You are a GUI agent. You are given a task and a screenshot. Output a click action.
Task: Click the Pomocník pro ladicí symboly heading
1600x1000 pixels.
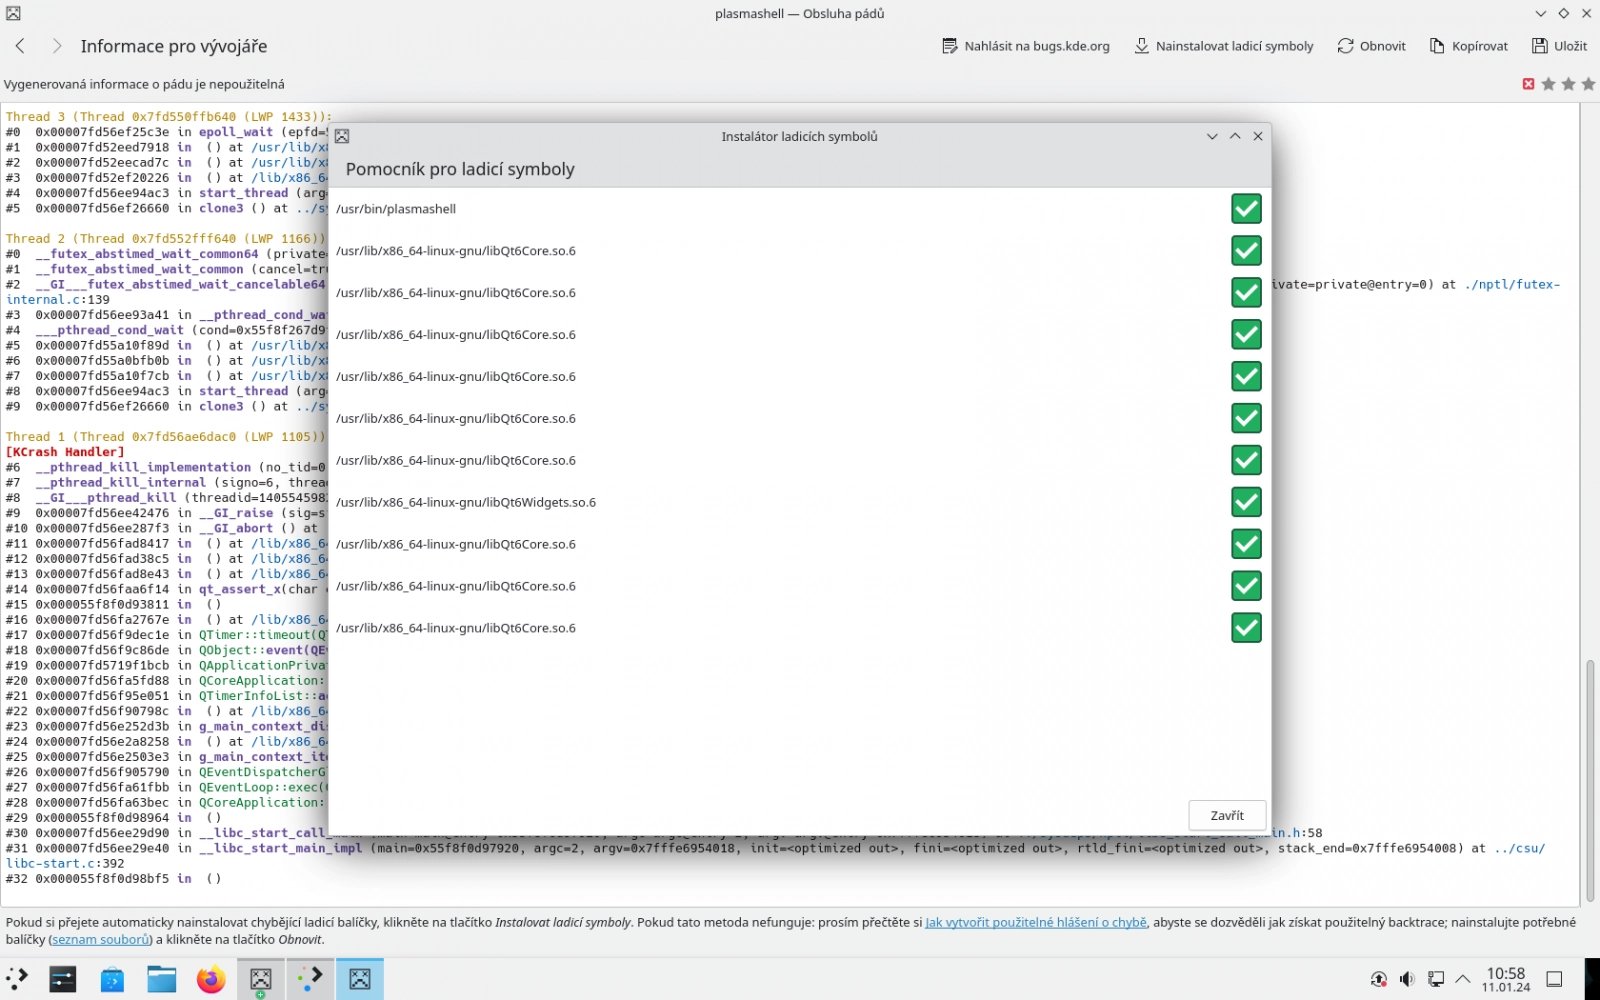click(x=460, y=169)
